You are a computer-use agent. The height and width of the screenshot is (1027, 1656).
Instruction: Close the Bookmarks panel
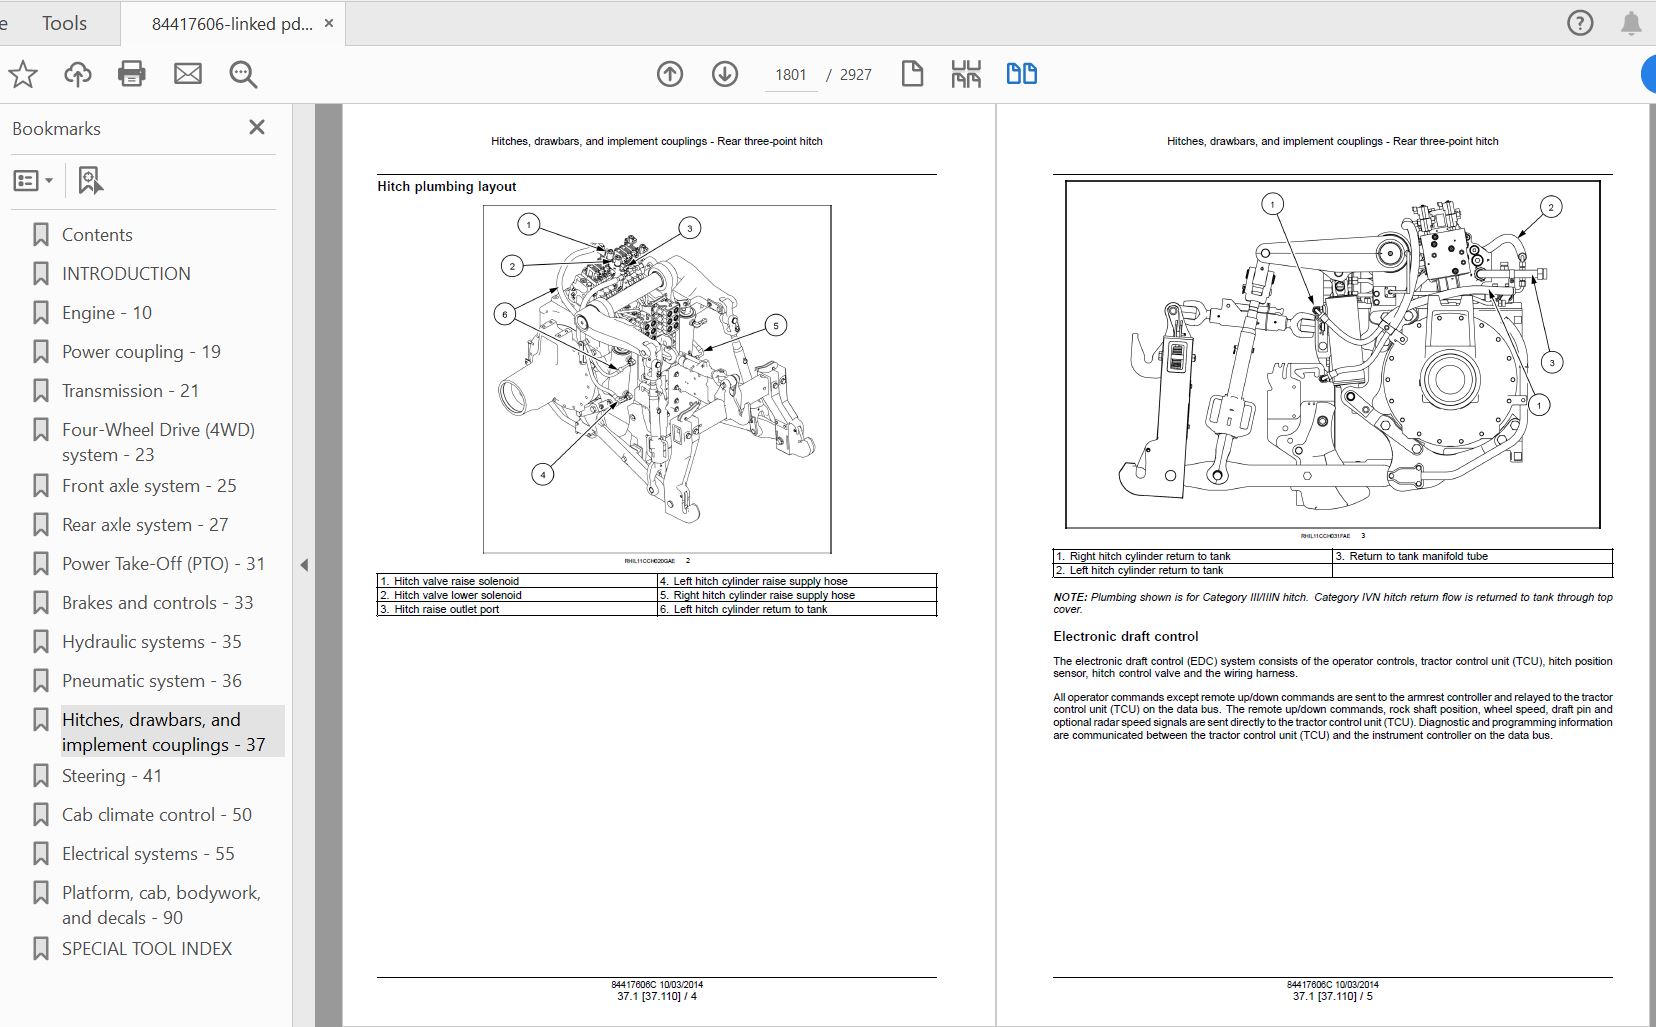pos(257,127)
